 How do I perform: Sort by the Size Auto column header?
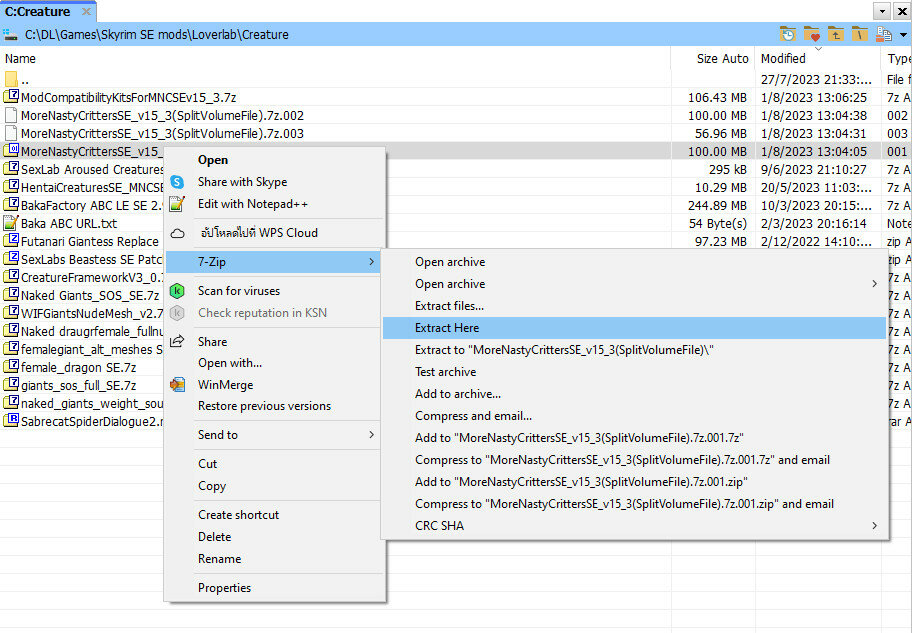point(713,59)
